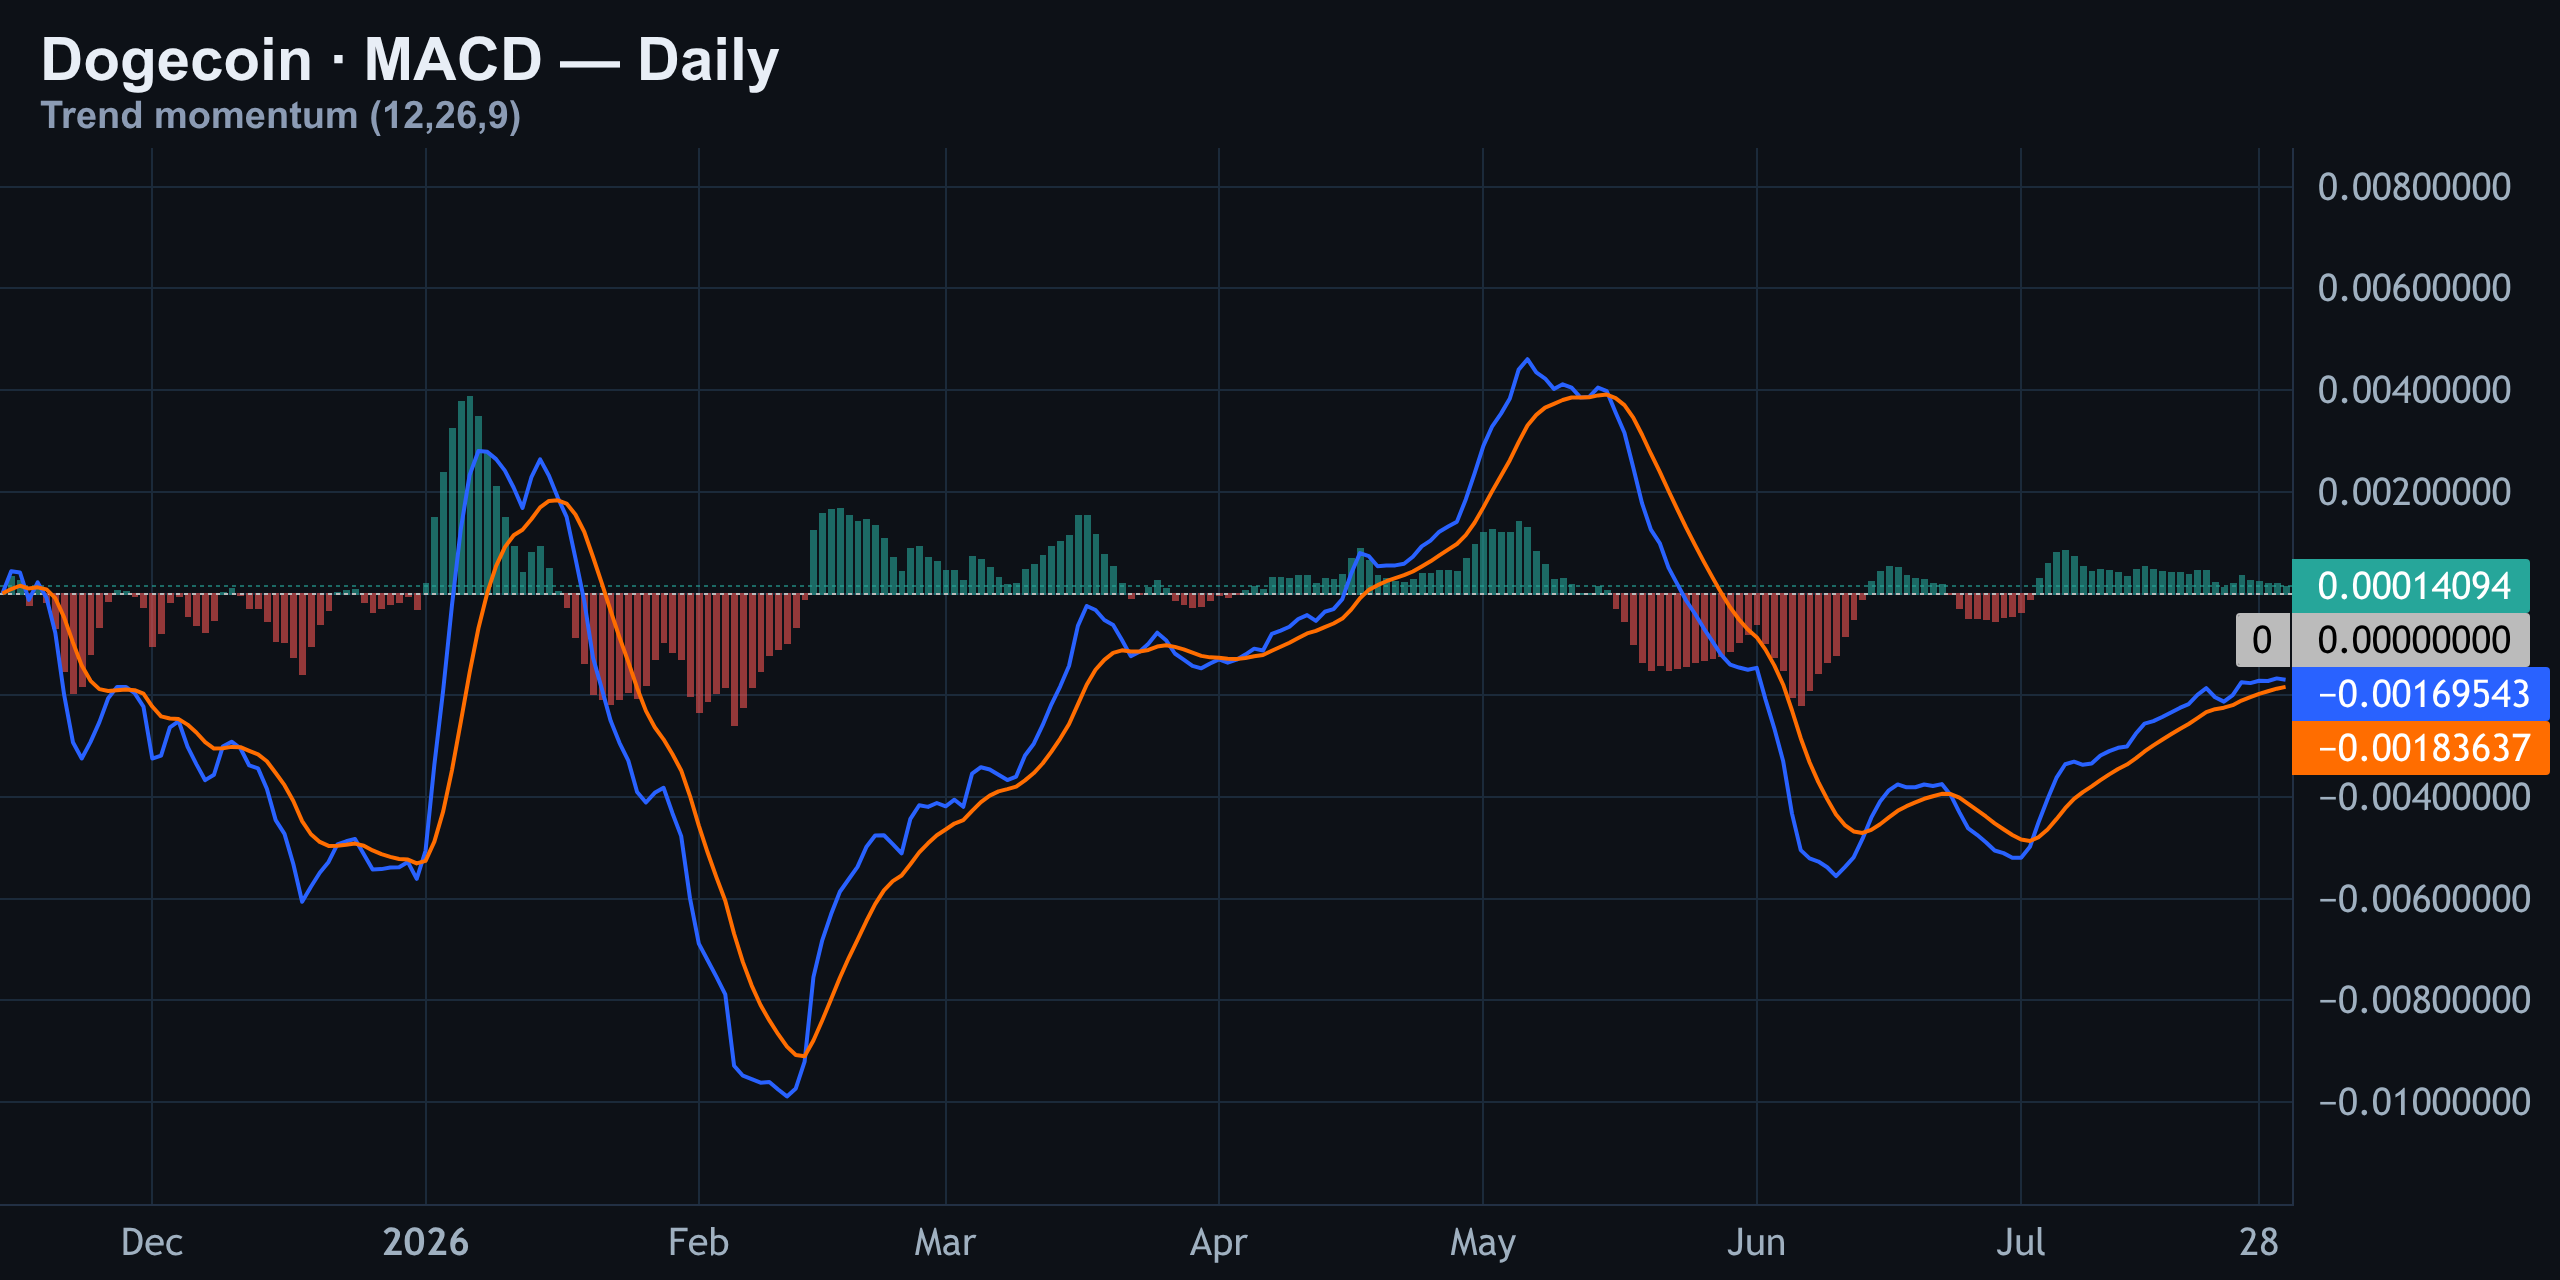This screenshot has width=2560, height=1280.
Task: Click the "Mar" time axis label
Action: (x=945, y=1242)
